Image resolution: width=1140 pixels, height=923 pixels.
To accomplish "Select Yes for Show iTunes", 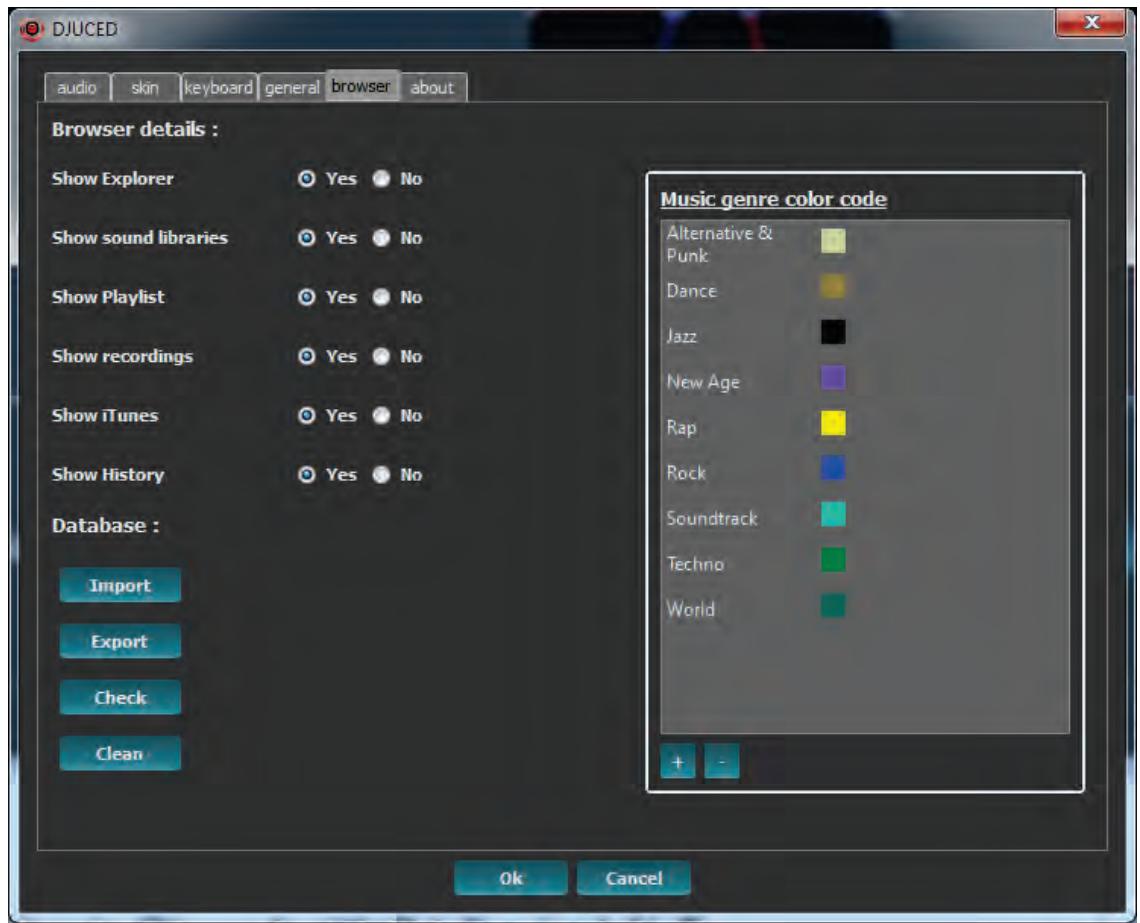I will pos(307,416).
